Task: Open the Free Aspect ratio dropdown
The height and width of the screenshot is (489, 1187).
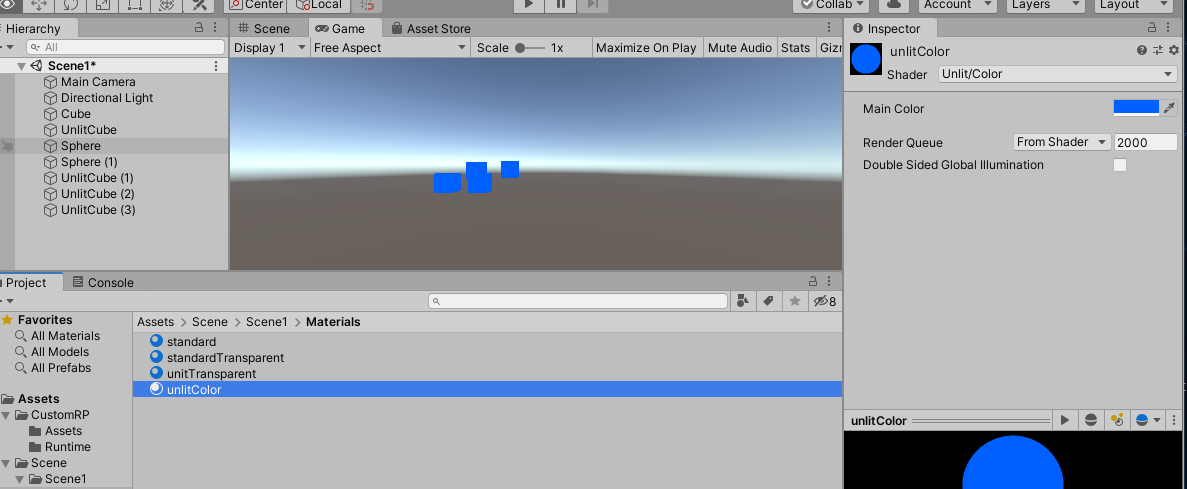Action: coord(389,48)
